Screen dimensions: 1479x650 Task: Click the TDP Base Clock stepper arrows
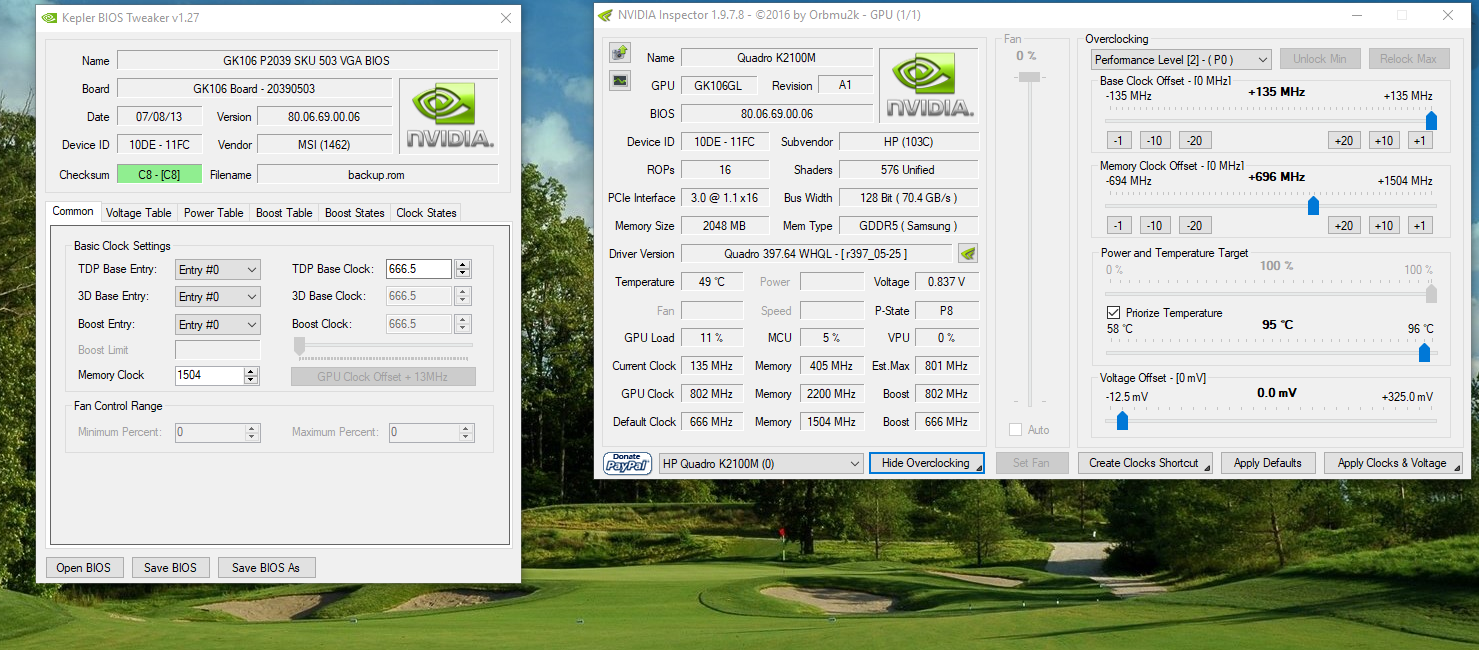[x=462, y=269]
